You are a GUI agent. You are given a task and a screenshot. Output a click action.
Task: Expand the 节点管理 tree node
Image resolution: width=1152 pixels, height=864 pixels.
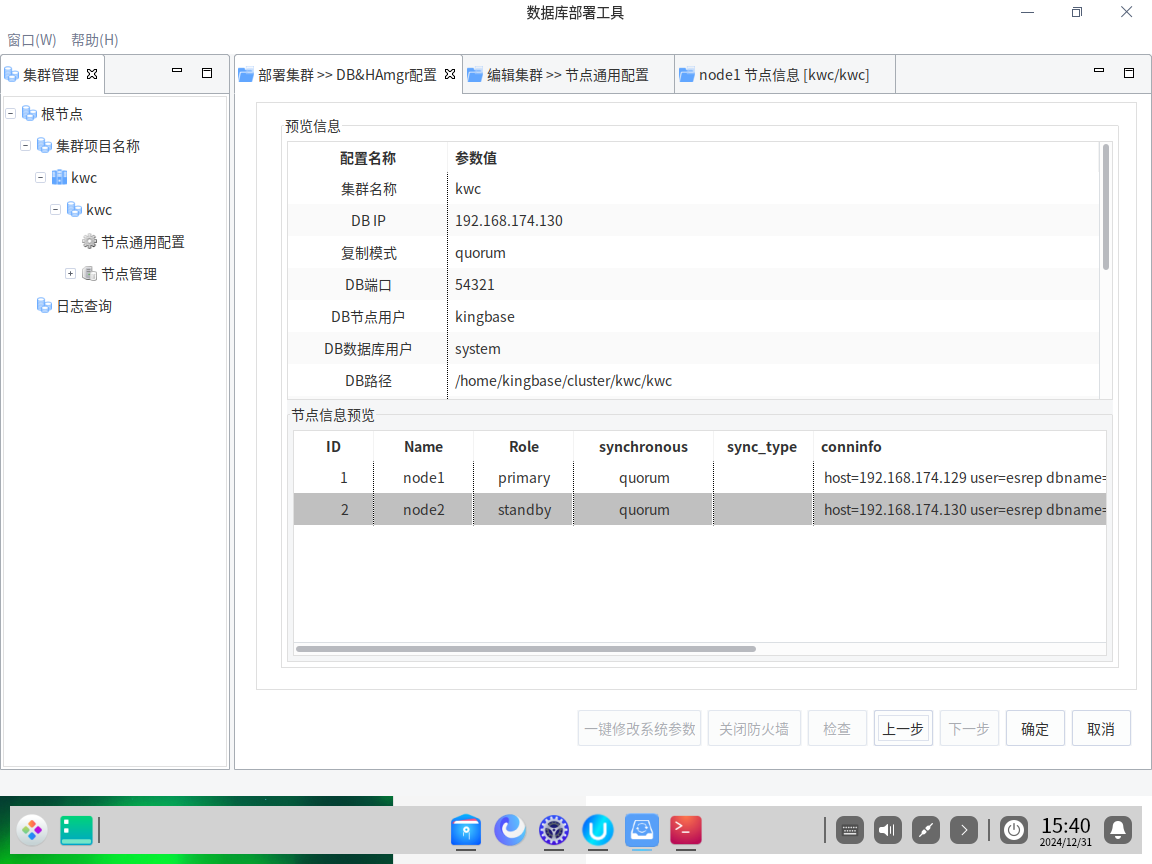pos(71,274)
